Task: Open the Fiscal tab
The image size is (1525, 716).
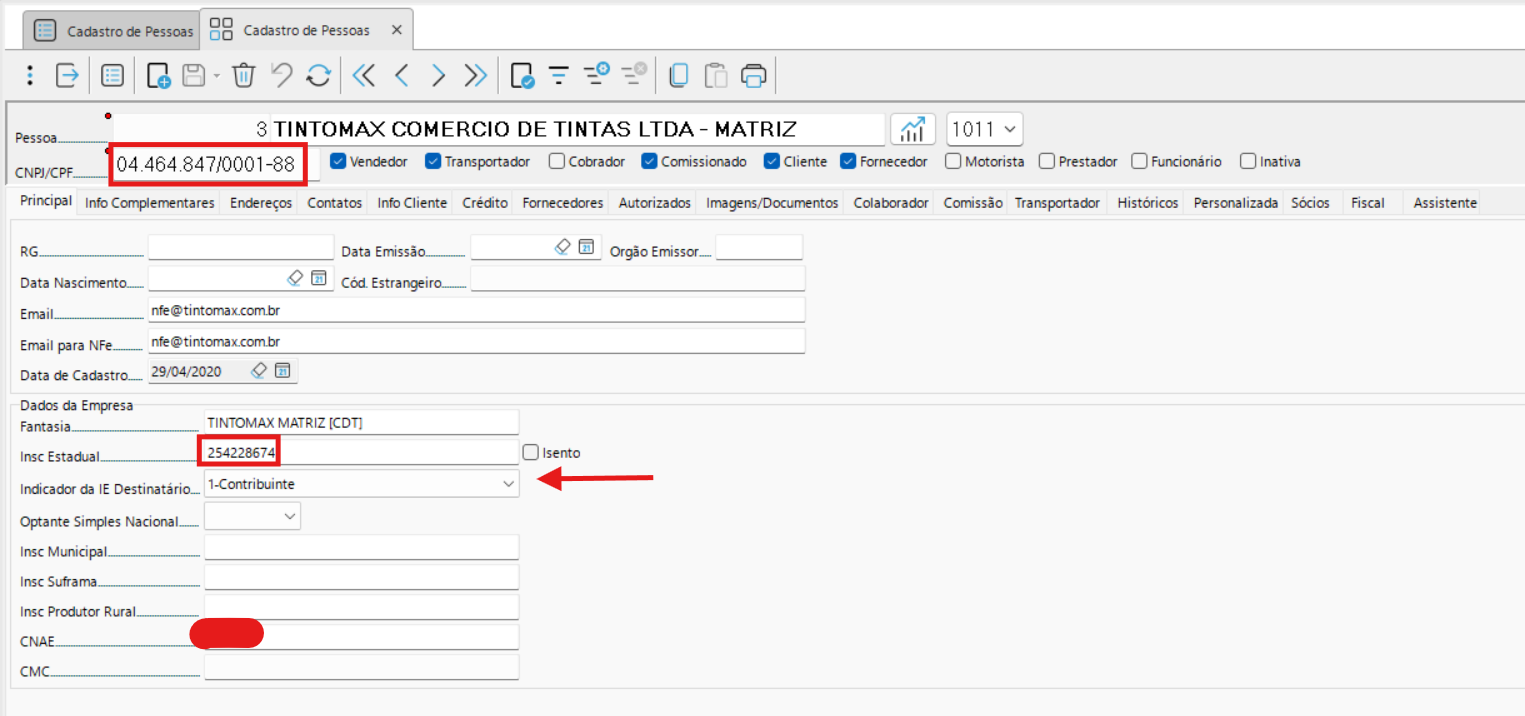Action: click(x=1367, y=203)
